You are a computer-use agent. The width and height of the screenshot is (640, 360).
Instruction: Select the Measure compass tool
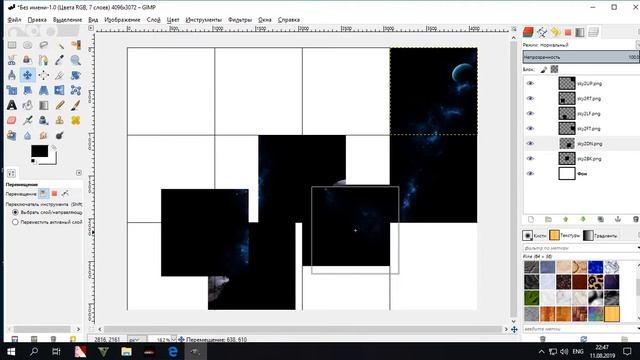coord(12,75)
